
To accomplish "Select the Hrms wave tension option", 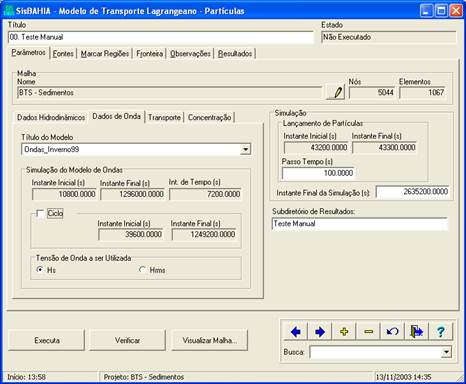I will point(142,269).
